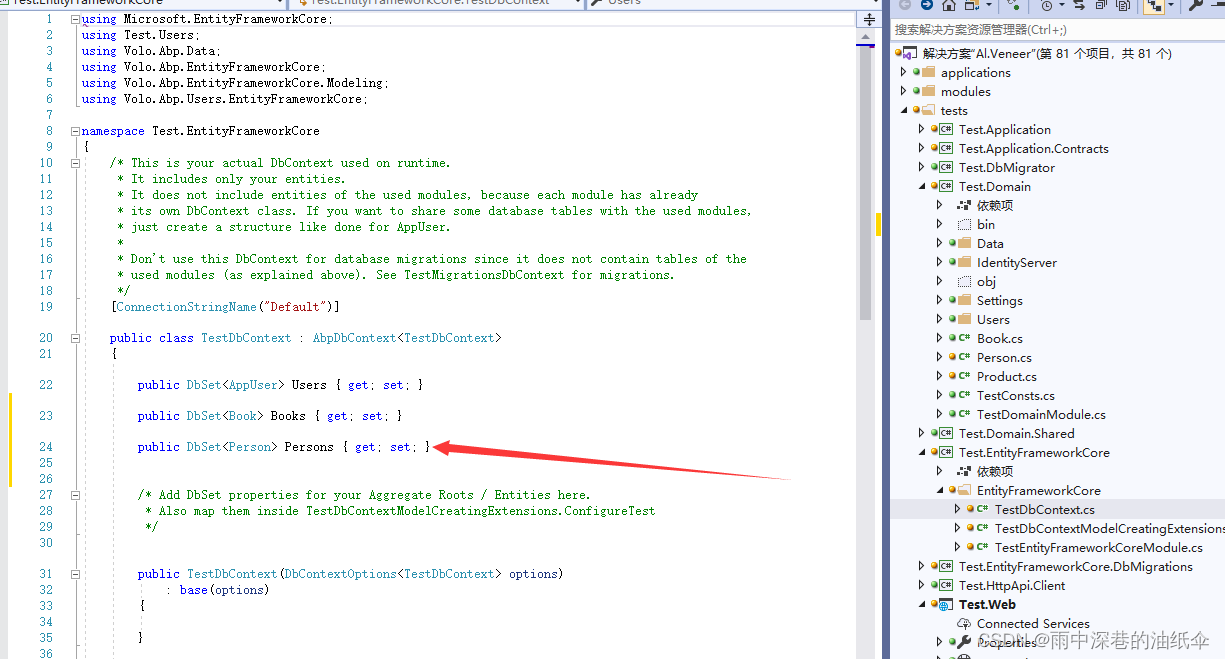Click the Home icon in Solution Explorer toolbar
Screen dimensions: 1225x659
click(949, 6)
